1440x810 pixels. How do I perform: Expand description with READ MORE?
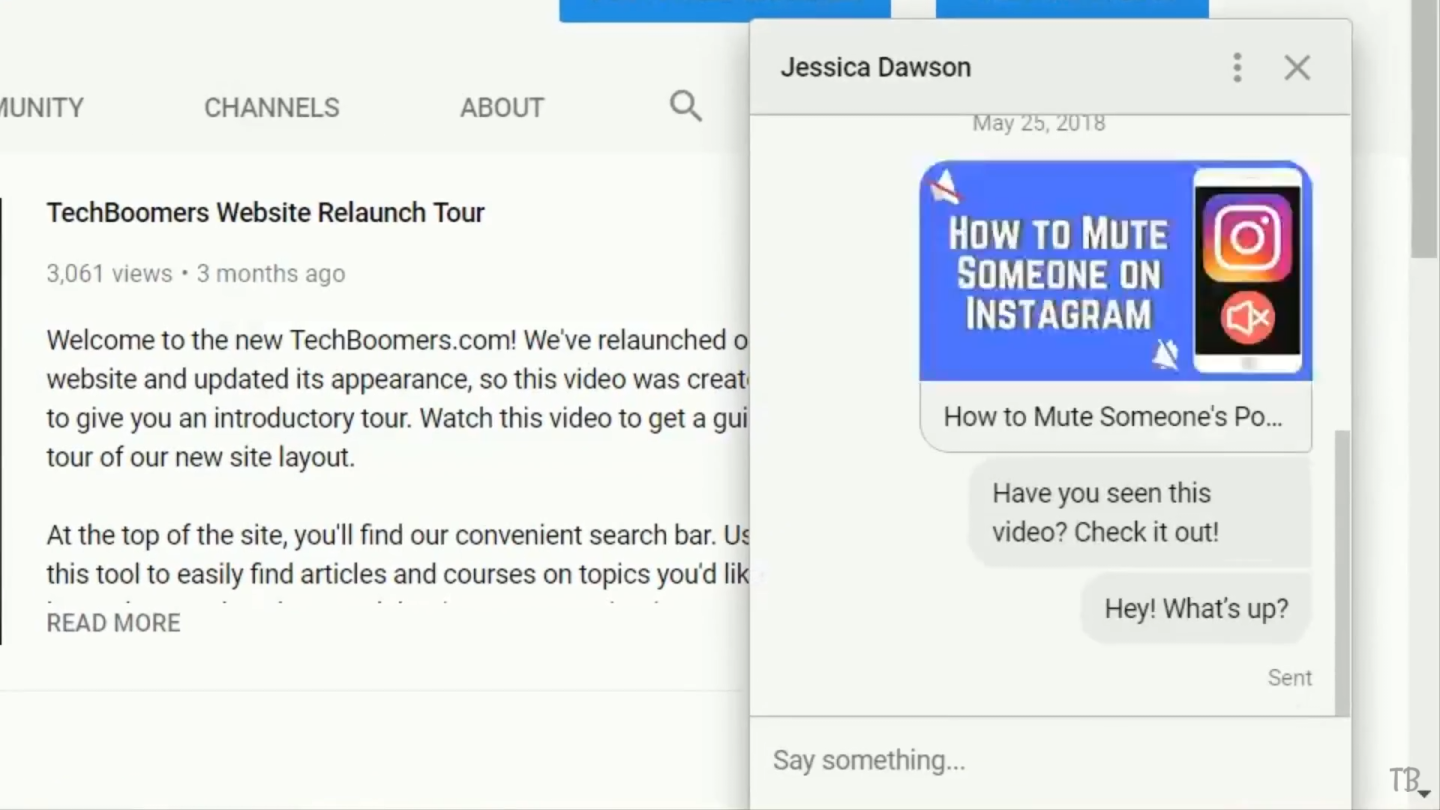[x=113, y=623]
